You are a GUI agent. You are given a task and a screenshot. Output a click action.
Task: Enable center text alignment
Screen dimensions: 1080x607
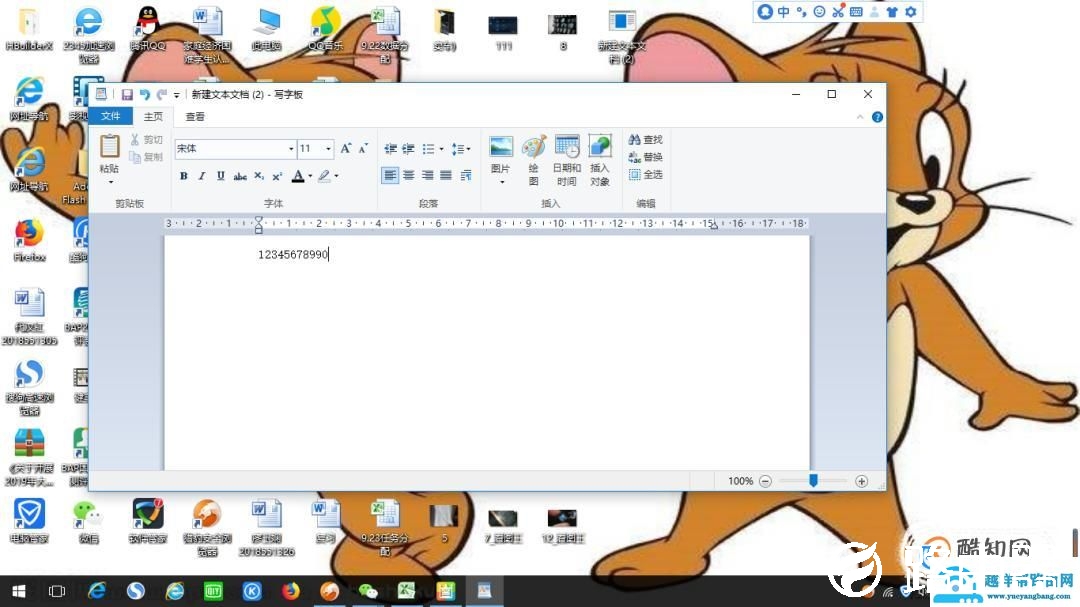coord(408,175)
